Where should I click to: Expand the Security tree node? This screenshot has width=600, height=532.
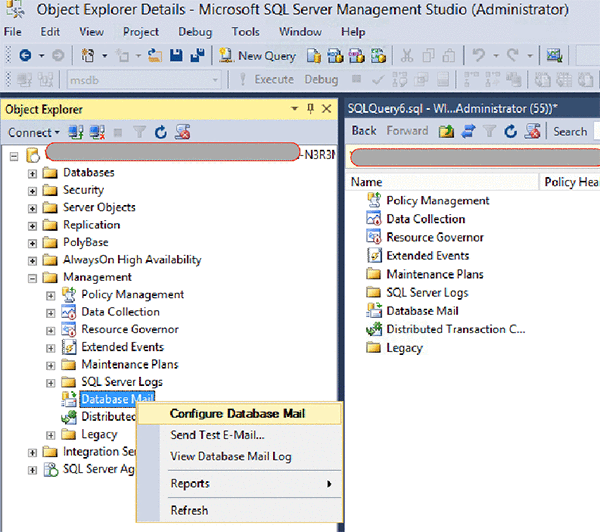tap(33, 191)
